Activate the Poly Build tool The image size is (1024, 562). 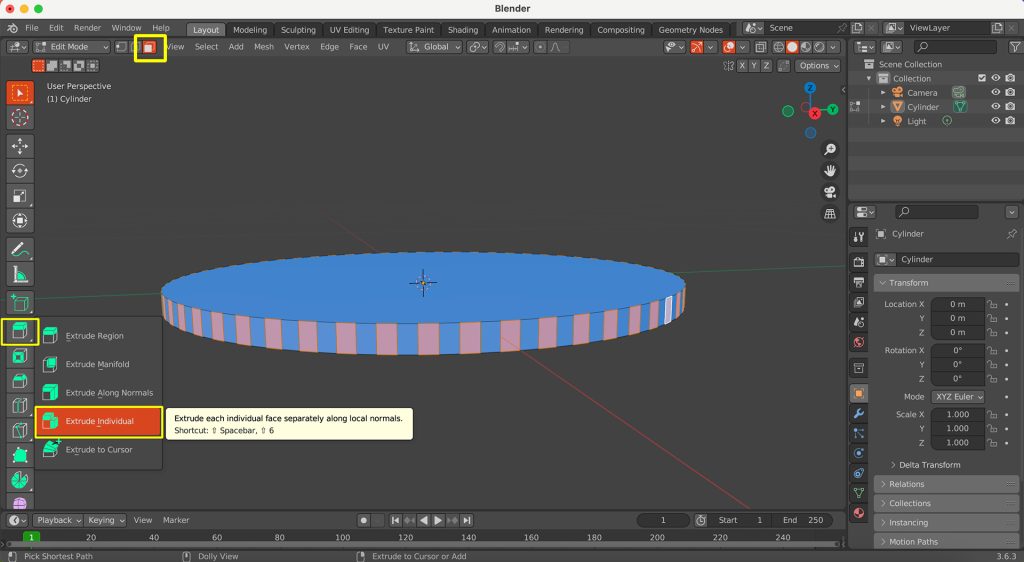pos(20,456)
